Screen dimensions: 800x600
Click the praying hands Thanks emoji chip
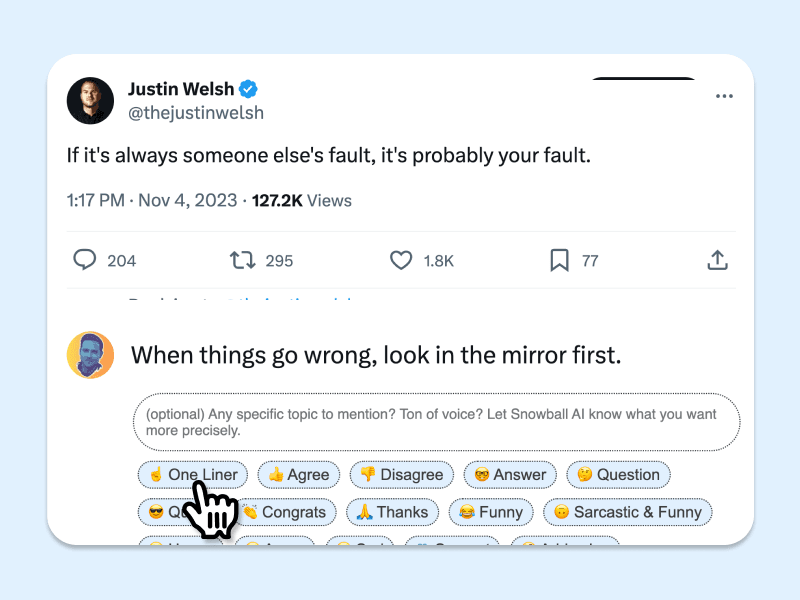[x=392, y=512]
